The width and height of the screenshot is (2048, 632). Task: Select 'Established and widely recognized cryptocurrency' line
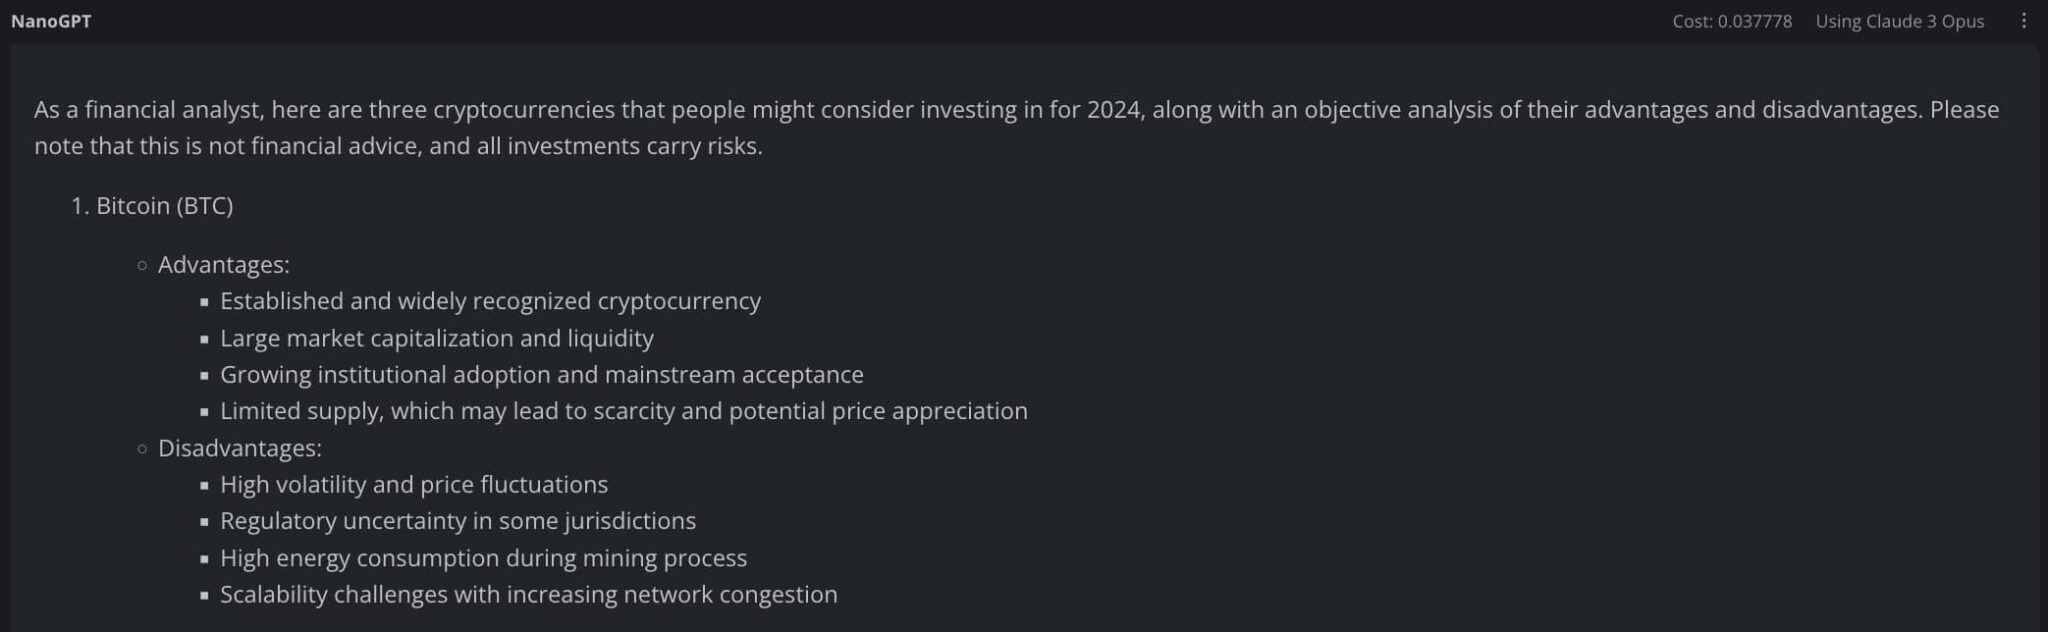point(490,301)
